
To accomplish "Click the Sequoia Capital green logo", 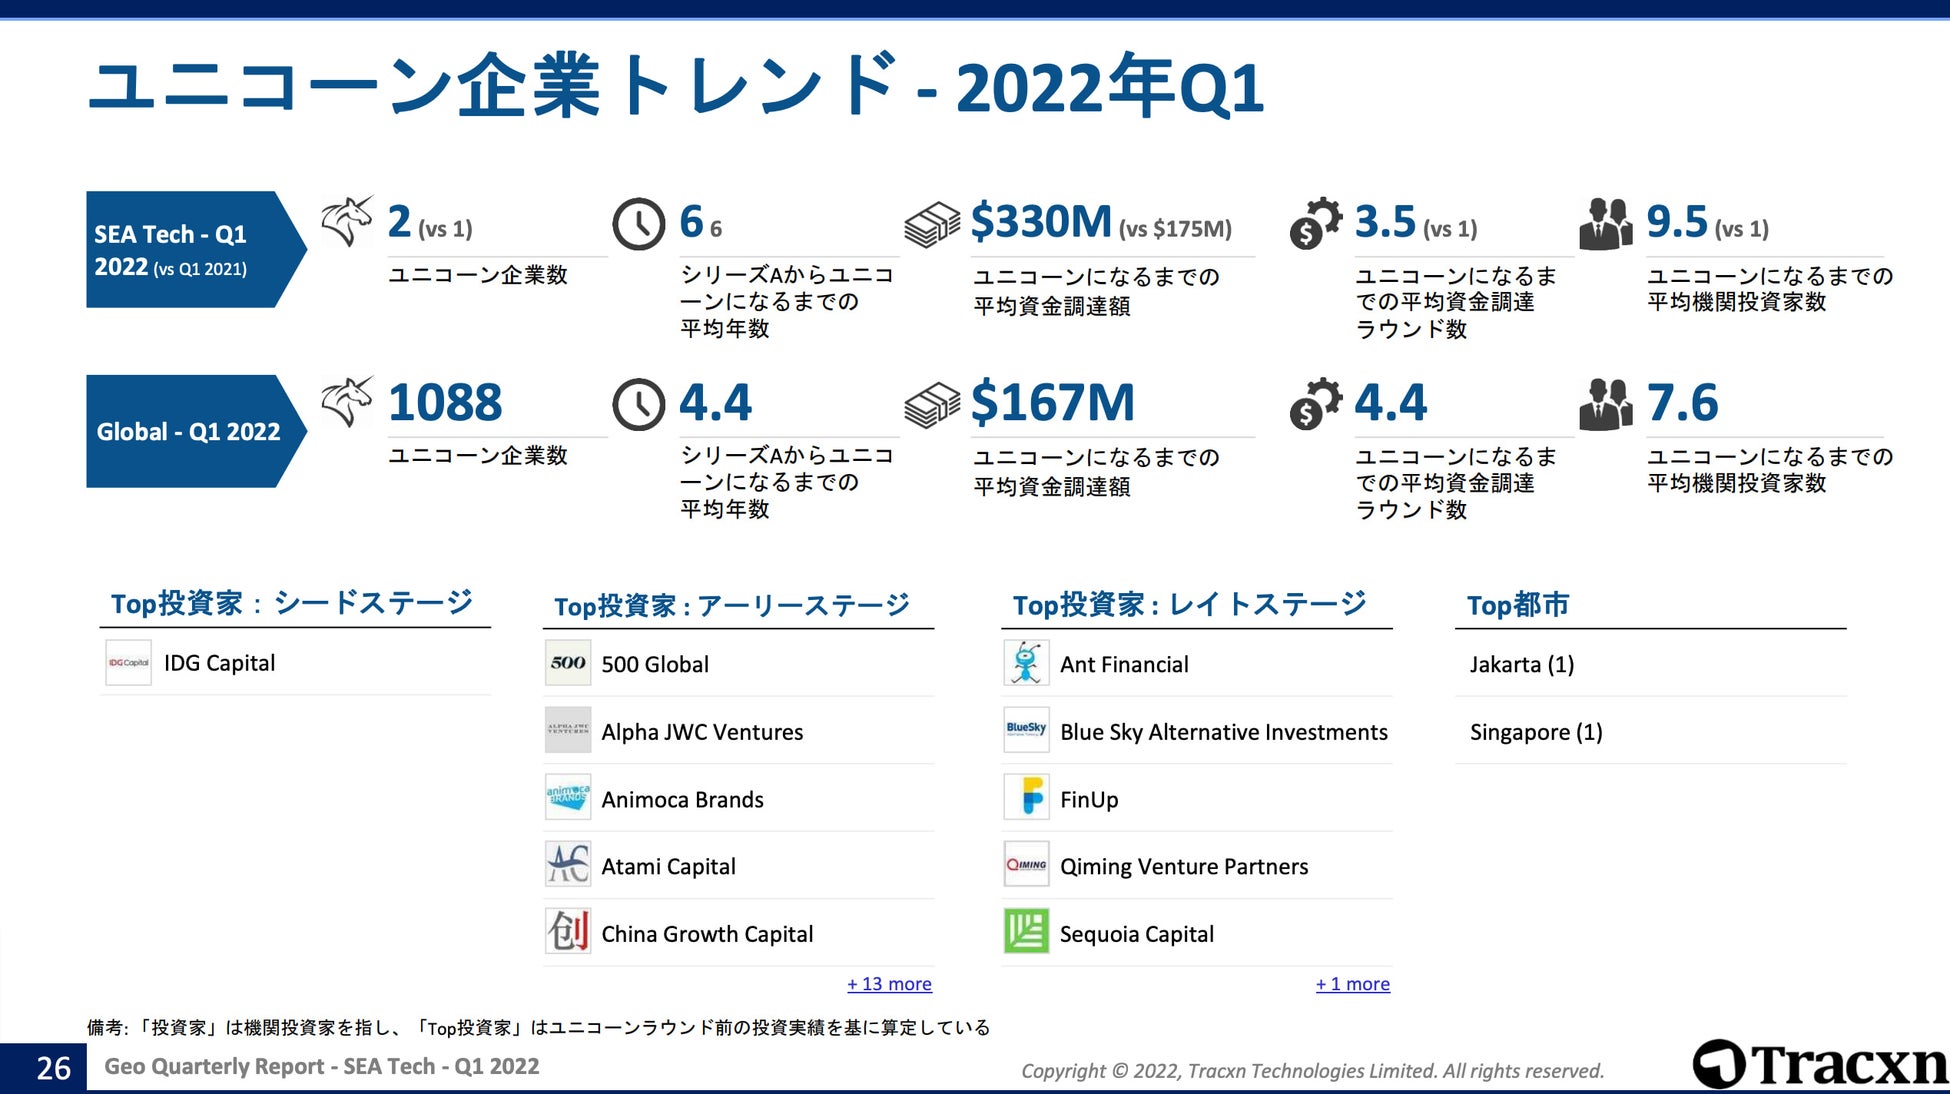I will pyautogui.click(x=1026, y=932).
